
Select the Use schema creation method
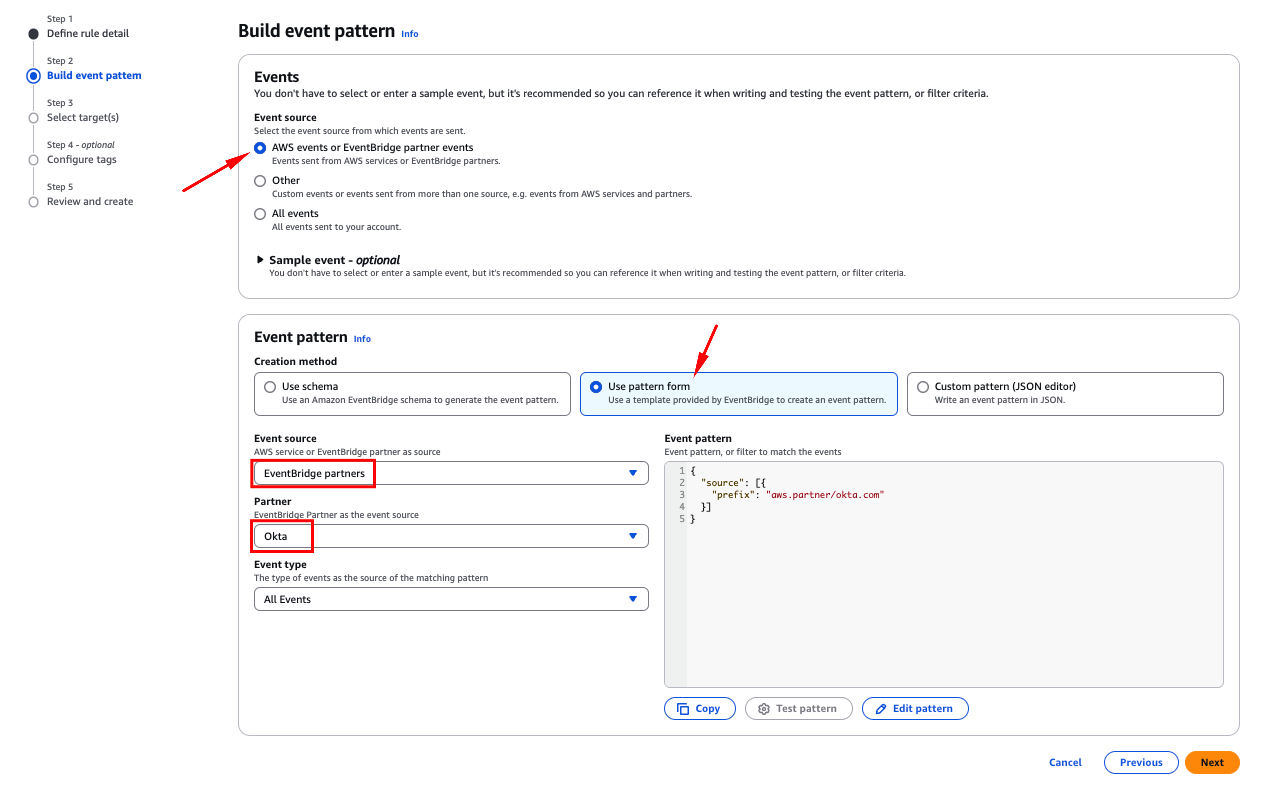[412, 394]
